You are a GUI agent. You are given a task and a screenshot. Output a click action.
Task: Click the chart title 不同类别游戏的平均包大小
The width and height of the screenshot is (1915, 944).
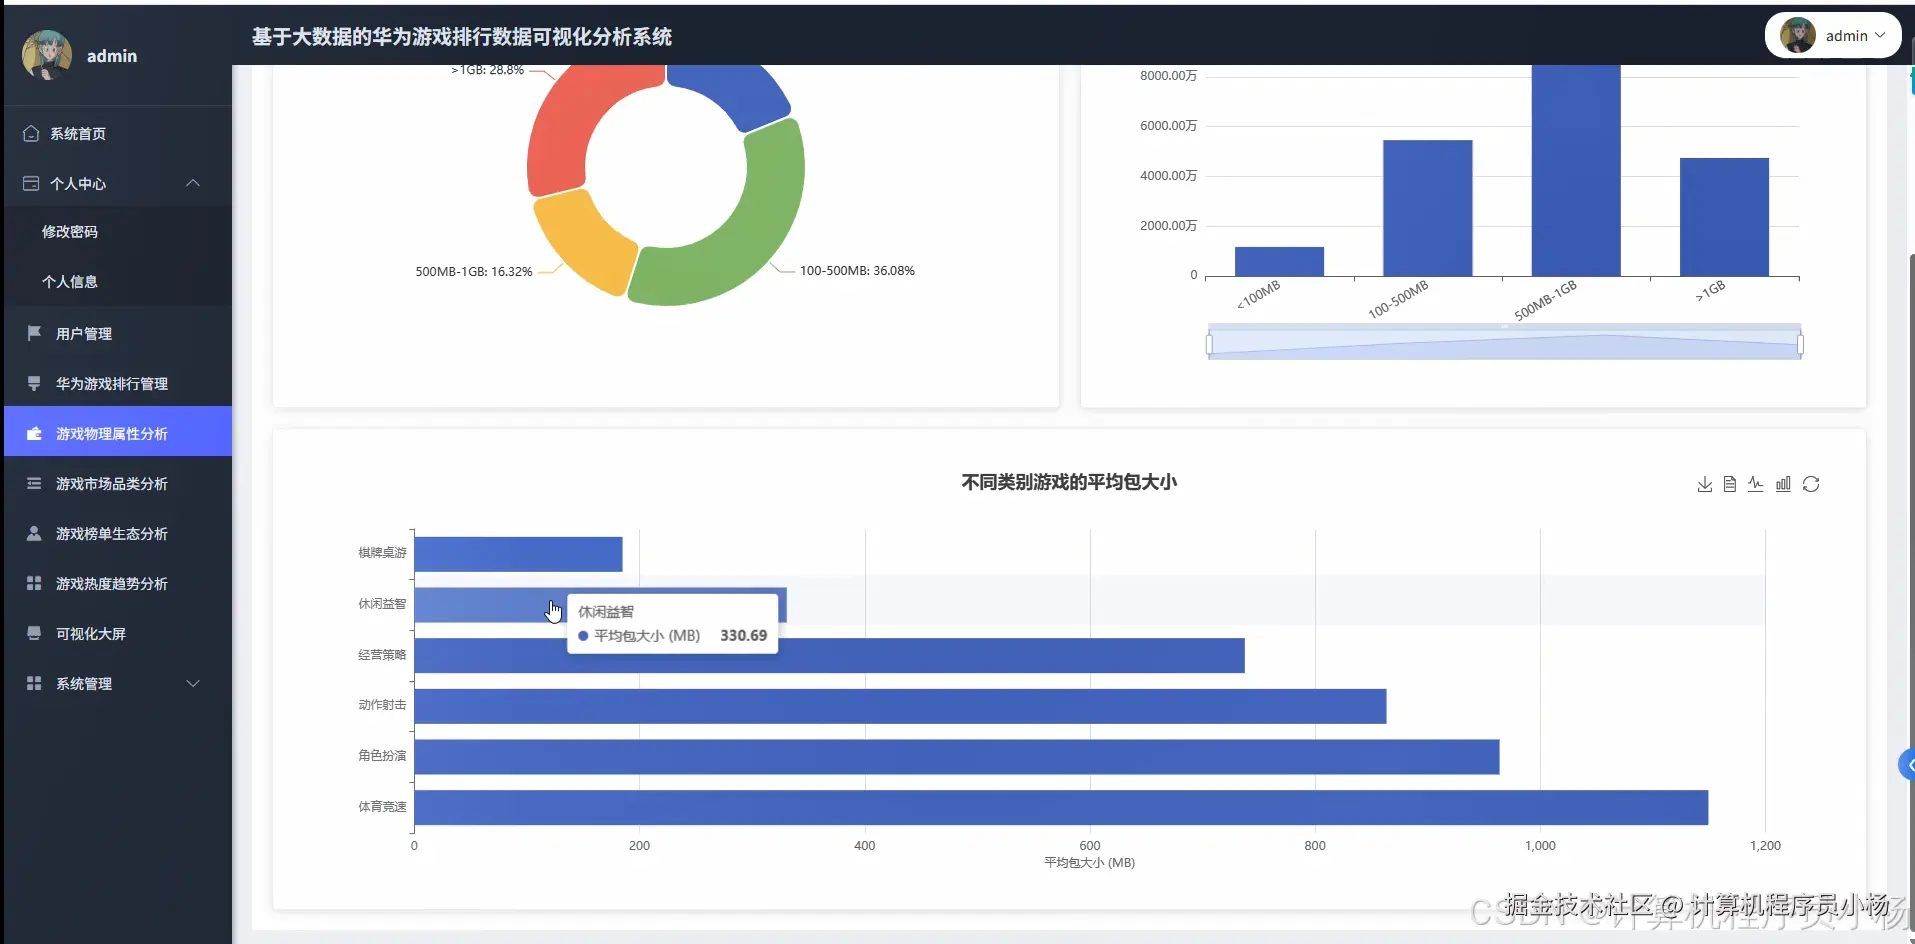1069,482
